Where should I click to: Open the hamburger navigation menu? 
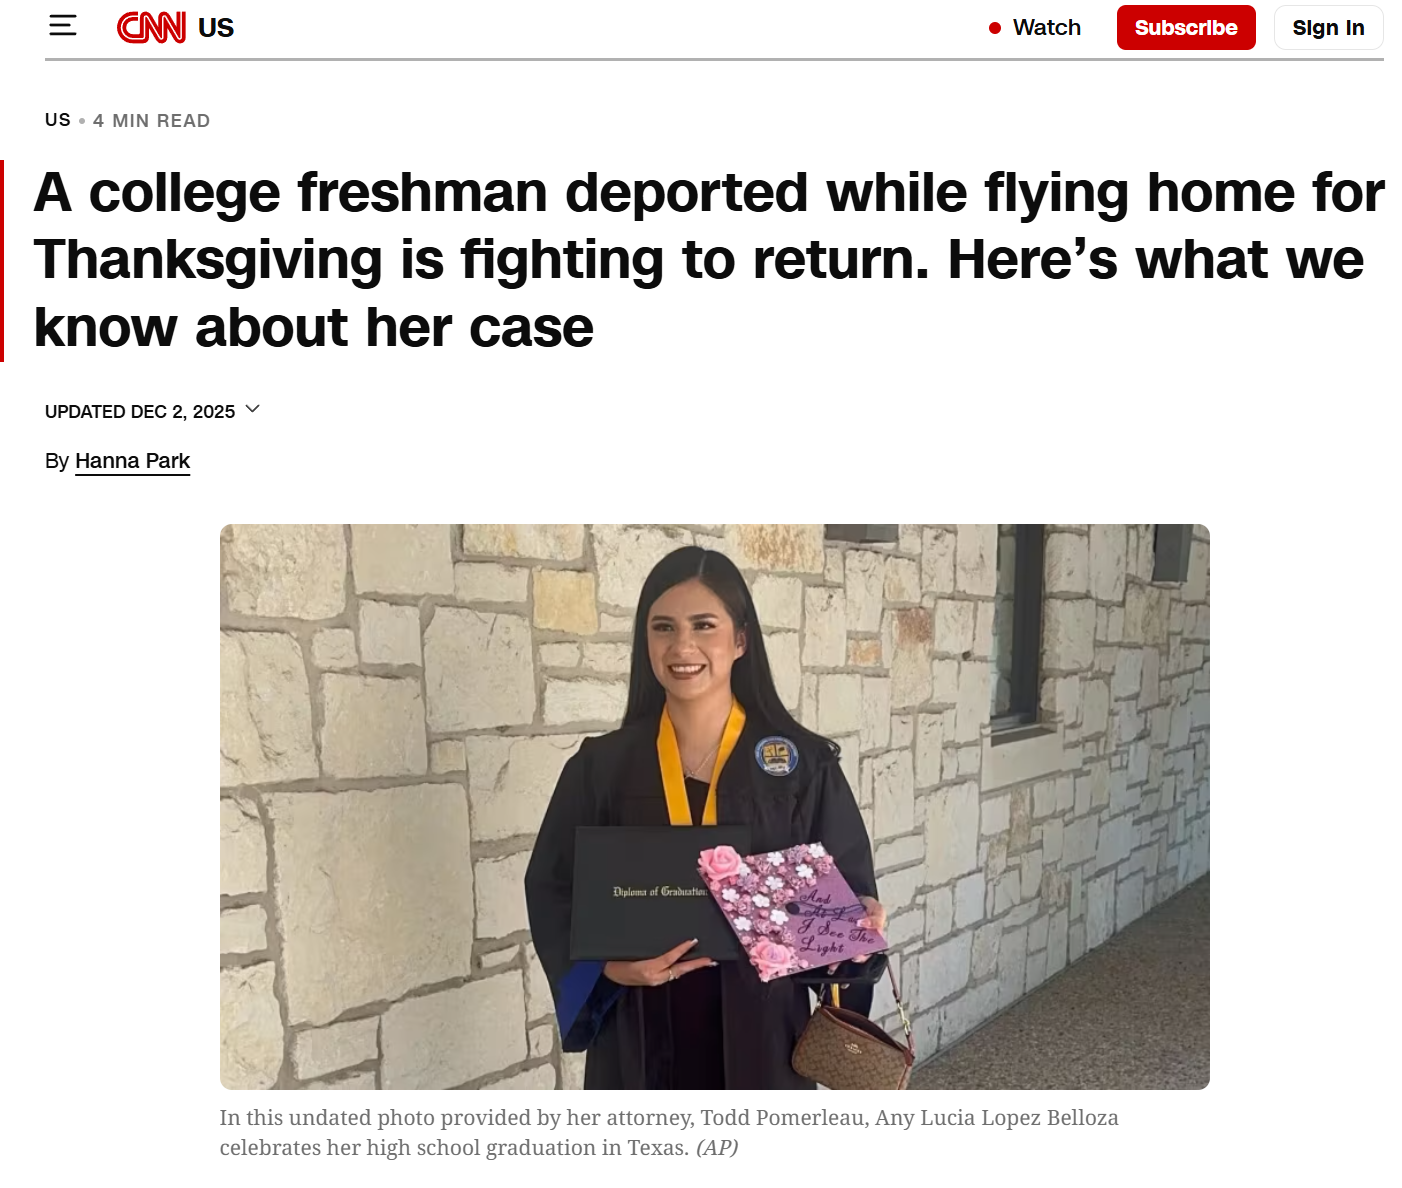(x=62, y=26)
